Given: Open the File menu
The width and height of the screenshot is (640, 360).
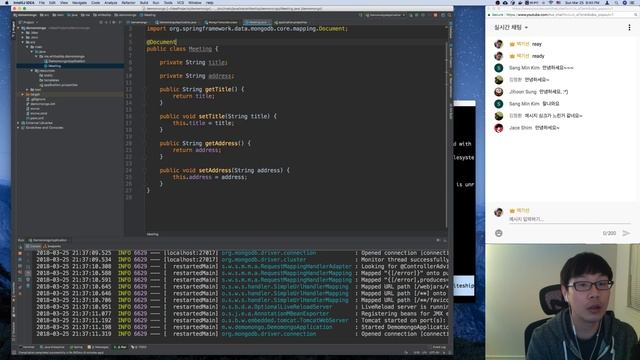Looking at the screenshot, I should (42, 2).
